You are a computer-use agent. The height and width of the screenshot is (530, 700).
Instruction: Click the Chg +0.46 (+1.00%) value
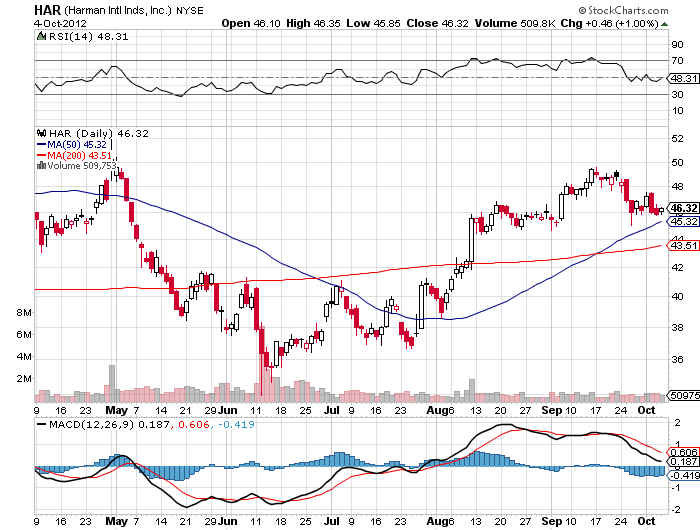pyautogui.click(x=610, y=23)
